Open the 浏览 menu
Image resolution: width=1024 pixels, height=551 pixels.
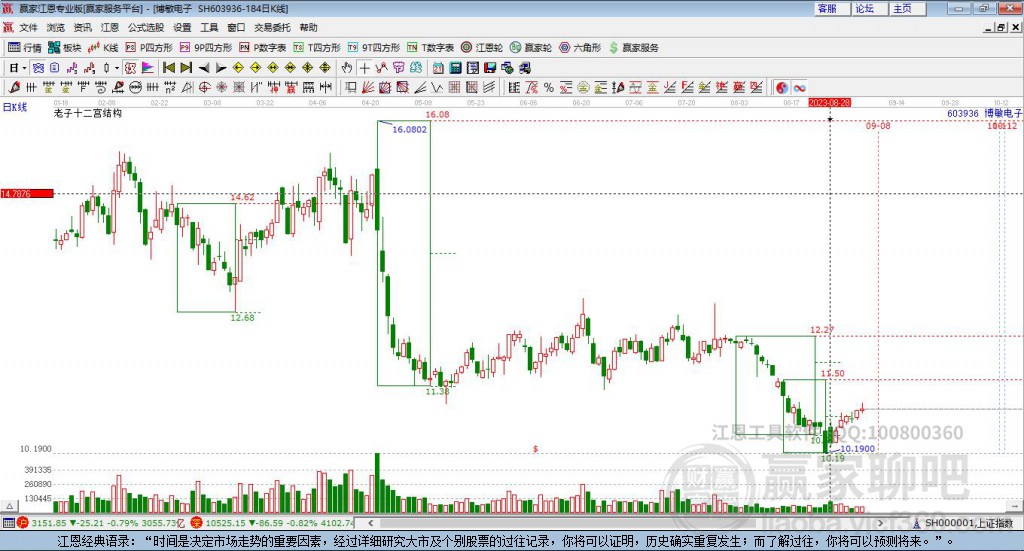pos(56,27)
